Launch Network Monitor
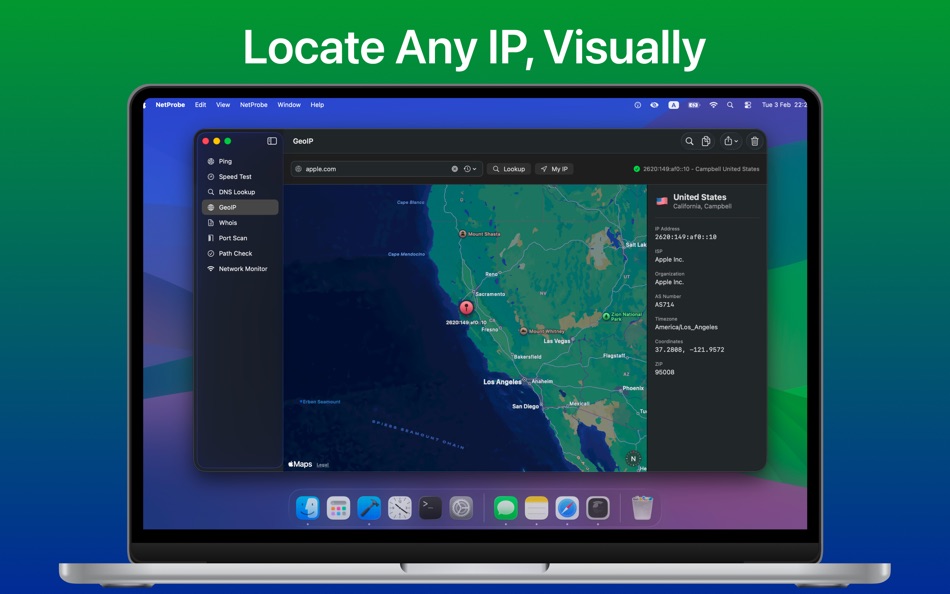This screenshot has height=594, width=950. click(x=241, y=268)
